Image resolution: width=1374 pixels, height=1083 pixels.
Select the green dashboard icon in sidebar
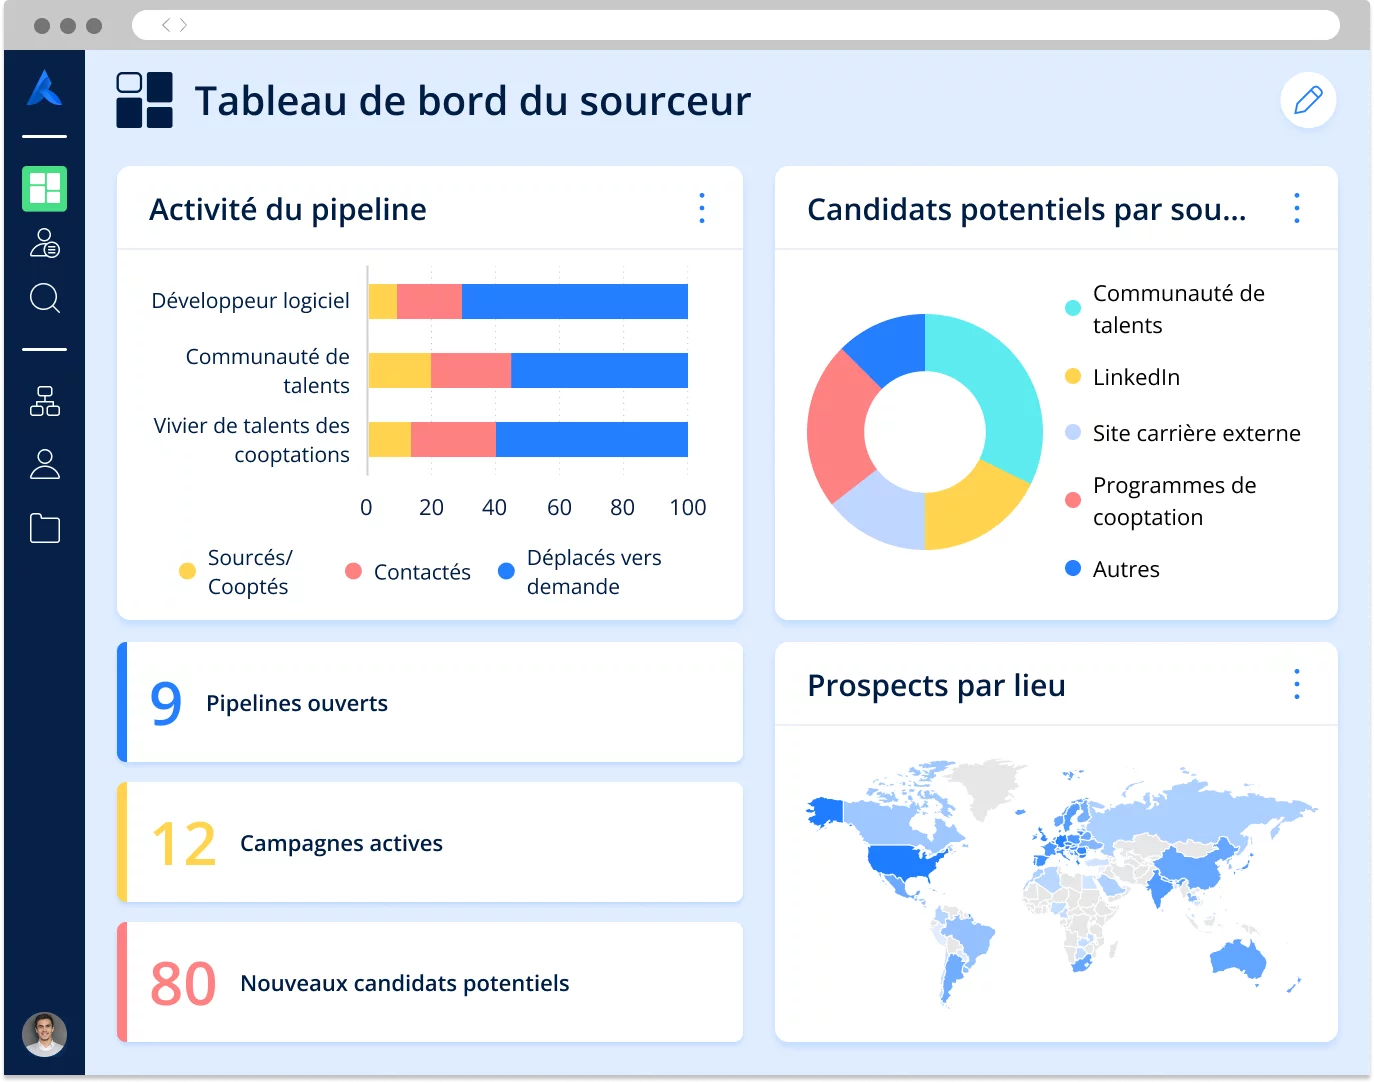pyautogui.click(x=44, y=188)
